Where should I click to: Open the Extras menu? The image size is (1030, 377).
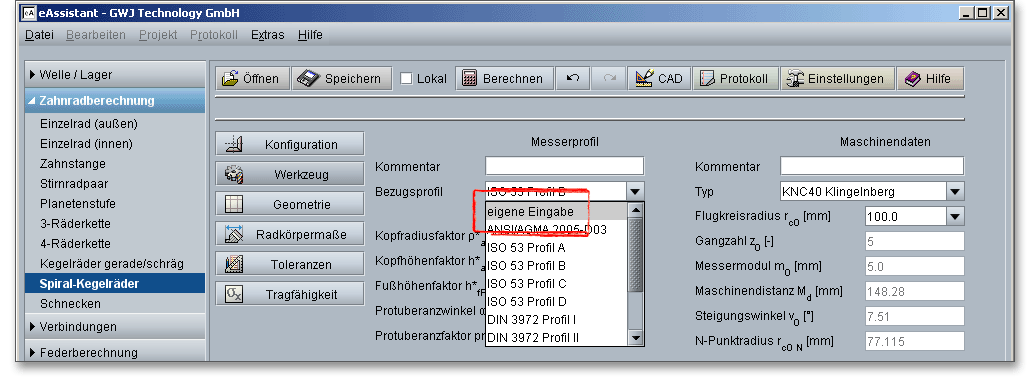tap(267, 35)
